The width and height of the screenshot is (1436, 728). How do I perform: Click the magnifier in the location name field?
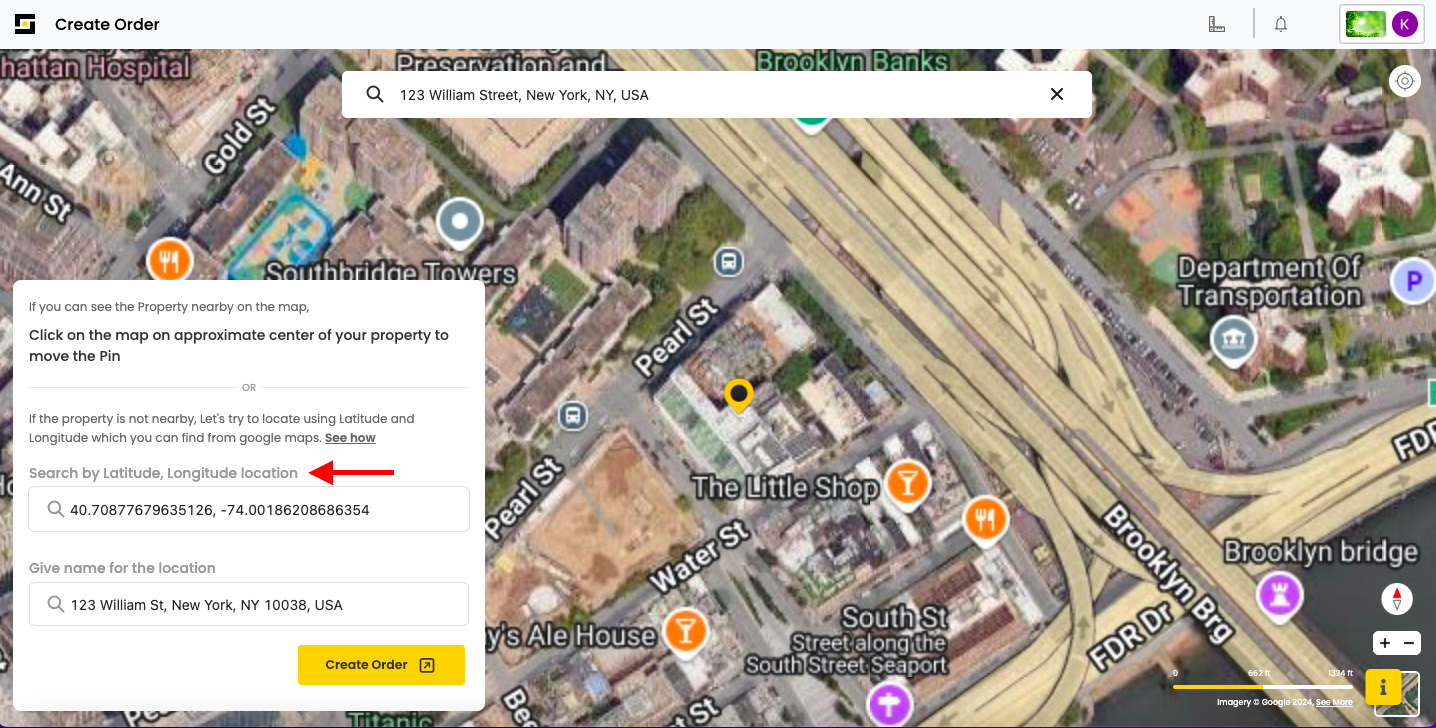coord(56,604)
